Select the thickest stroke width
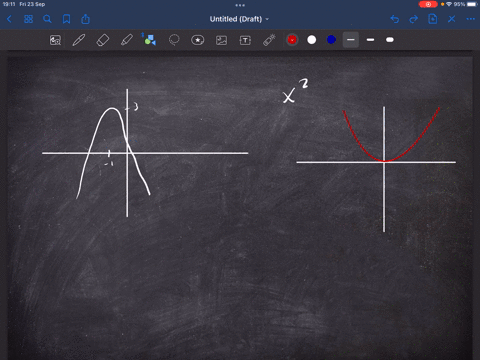Screen dimensions: 480x360 click(390, 40)
